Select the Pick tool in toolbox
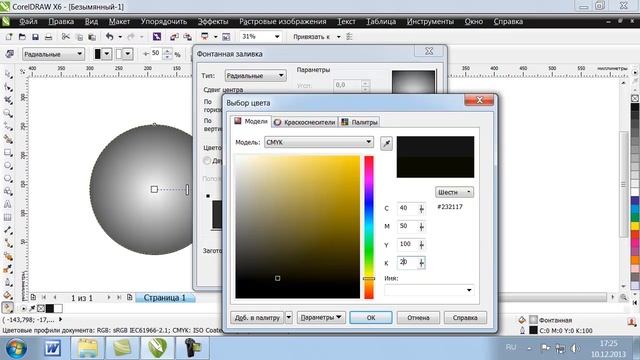This screenshot has height=360, width=640. click(x=8, y=74)
